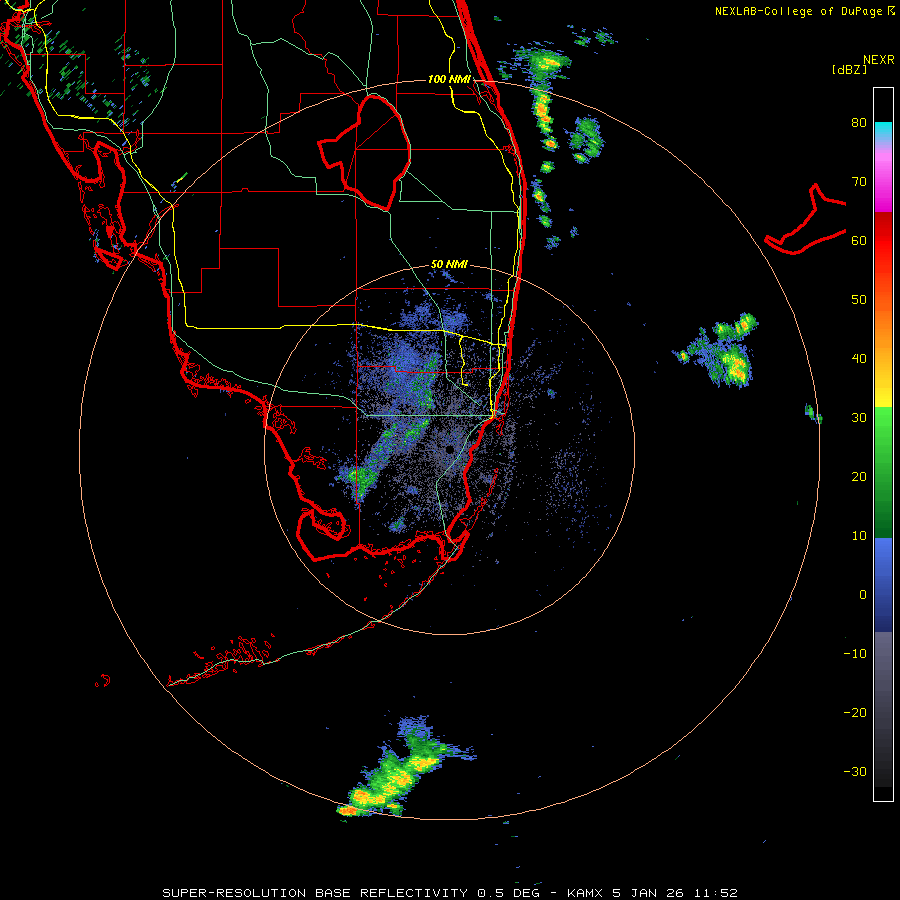Click the 11:52 timestamp in the caption
Viewport: 900px width, 900px height.
click(x=715, y=893)
